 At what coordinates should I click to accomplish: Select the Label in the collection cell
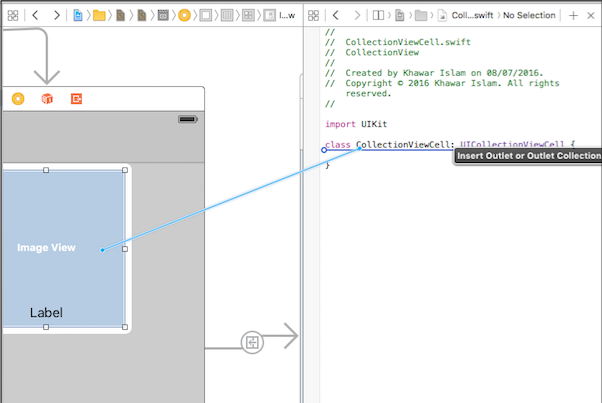click(x=46, y=313)
